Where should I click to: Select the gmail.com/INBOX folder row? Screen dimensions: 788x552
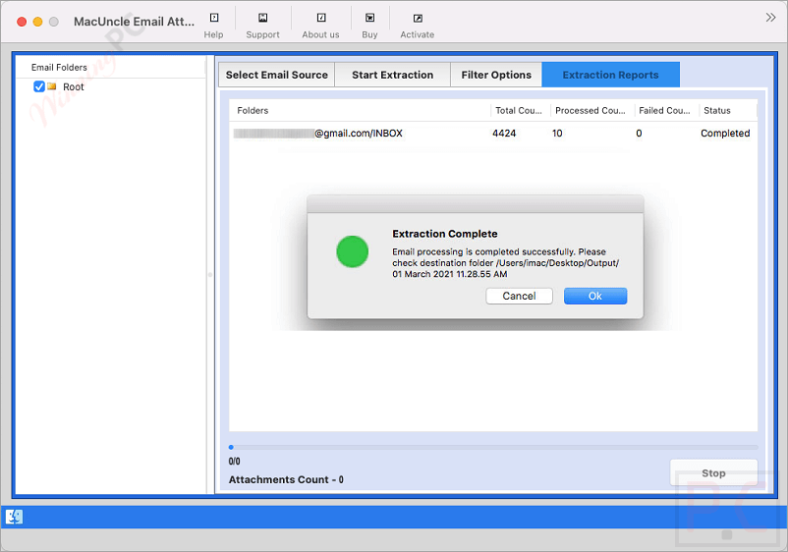(493, 133)
